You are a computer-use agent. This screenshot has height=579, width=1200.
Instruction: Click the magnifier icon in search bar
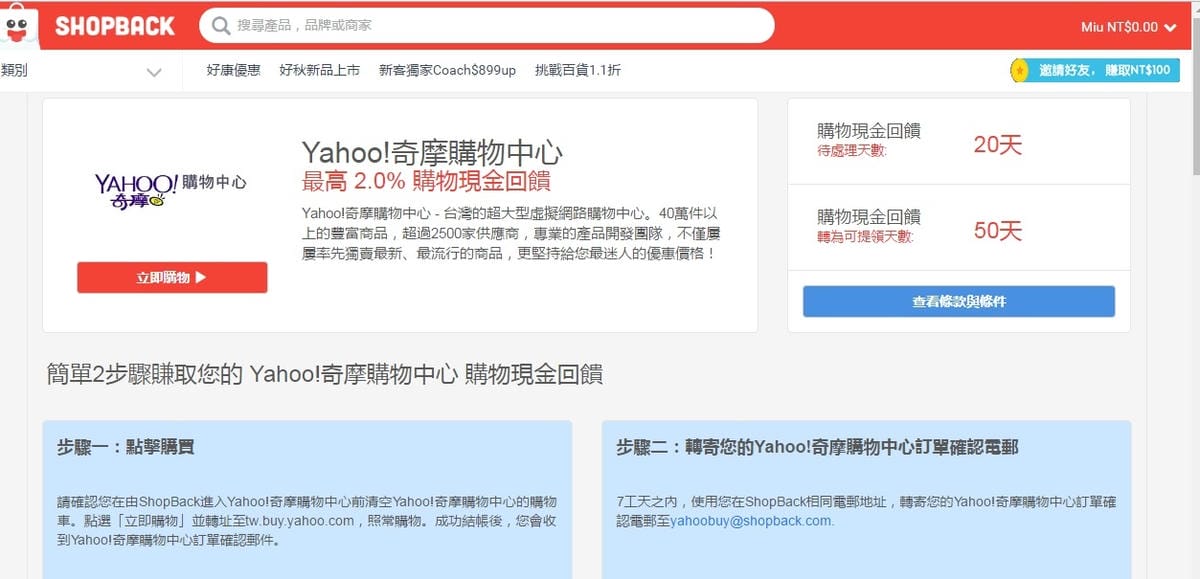point(221,26)
